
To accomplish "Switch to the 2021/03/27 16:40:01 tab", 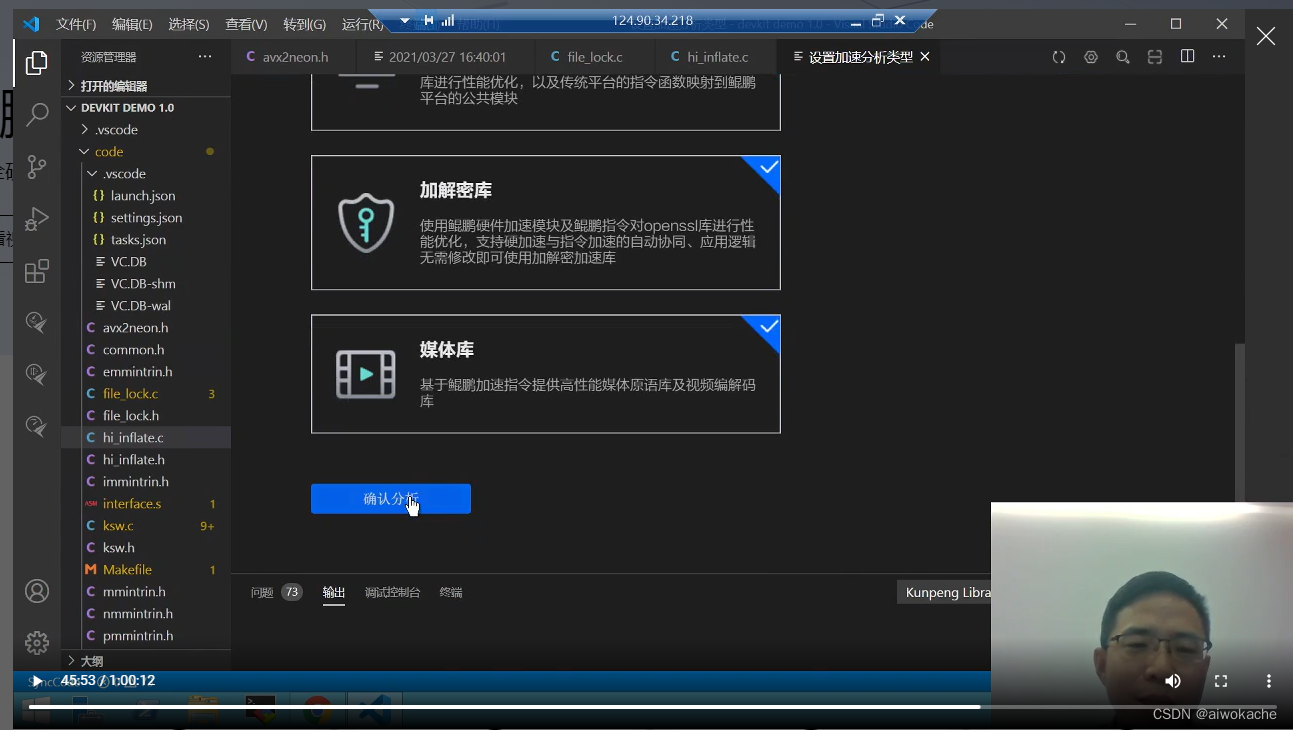I will pos(446,57).
